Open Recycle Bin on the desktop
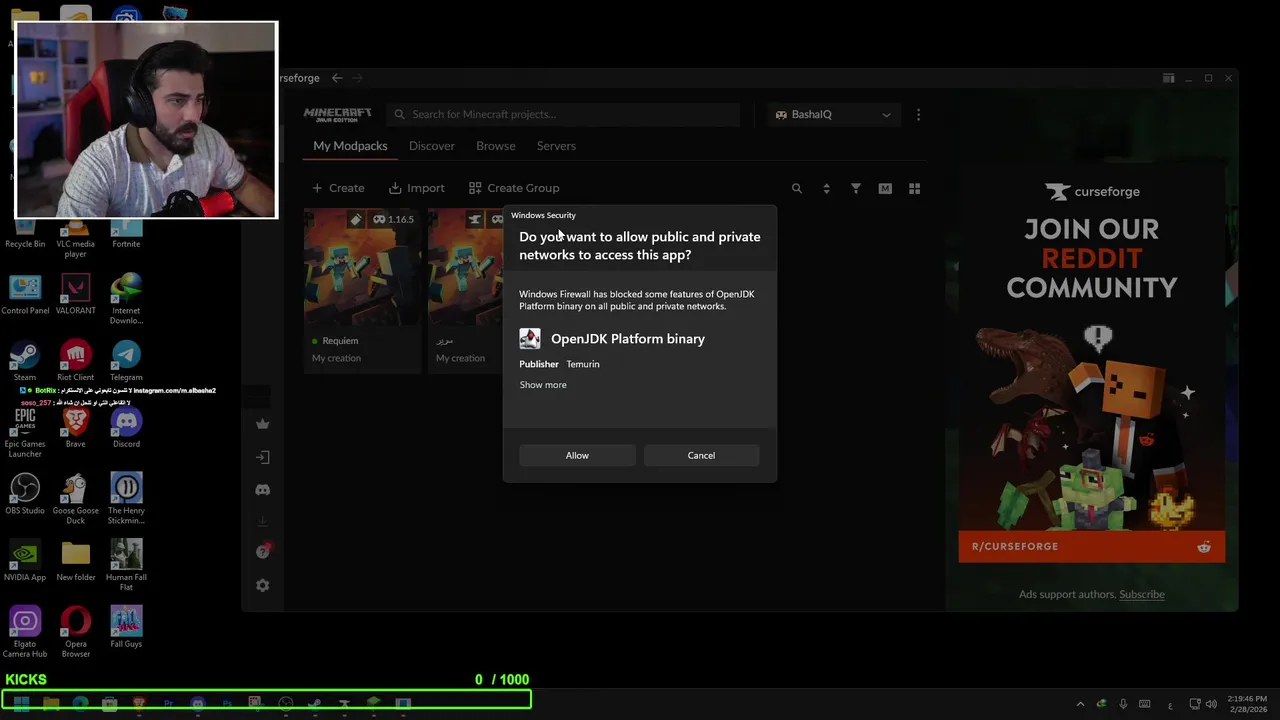Image resolution: width=1280 pixels, height=720 pixels. pyautogui.click(x=25, y=234)
